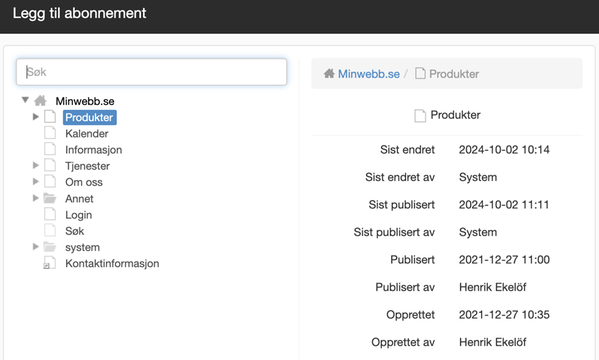Expand the Annet folder node
Viewport: 599px width, 360px height.
pos(36,198)
